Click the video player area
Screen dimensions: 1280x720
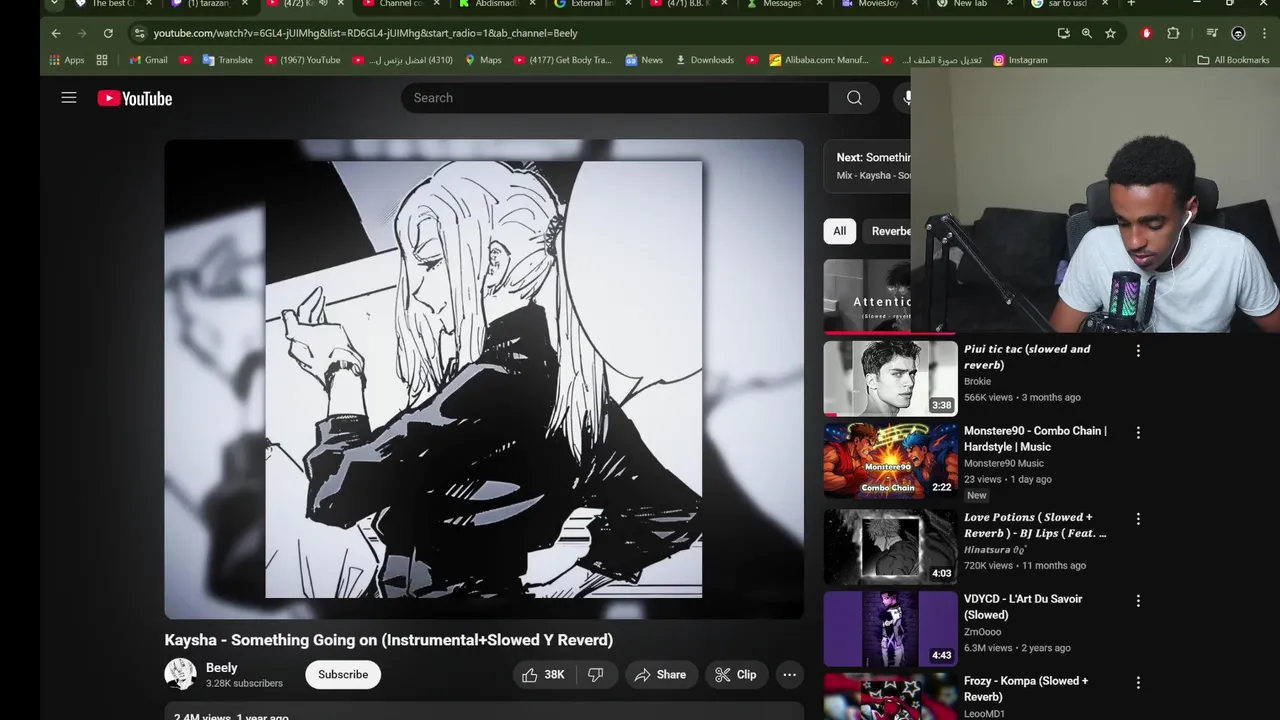(x=484, y=380)
